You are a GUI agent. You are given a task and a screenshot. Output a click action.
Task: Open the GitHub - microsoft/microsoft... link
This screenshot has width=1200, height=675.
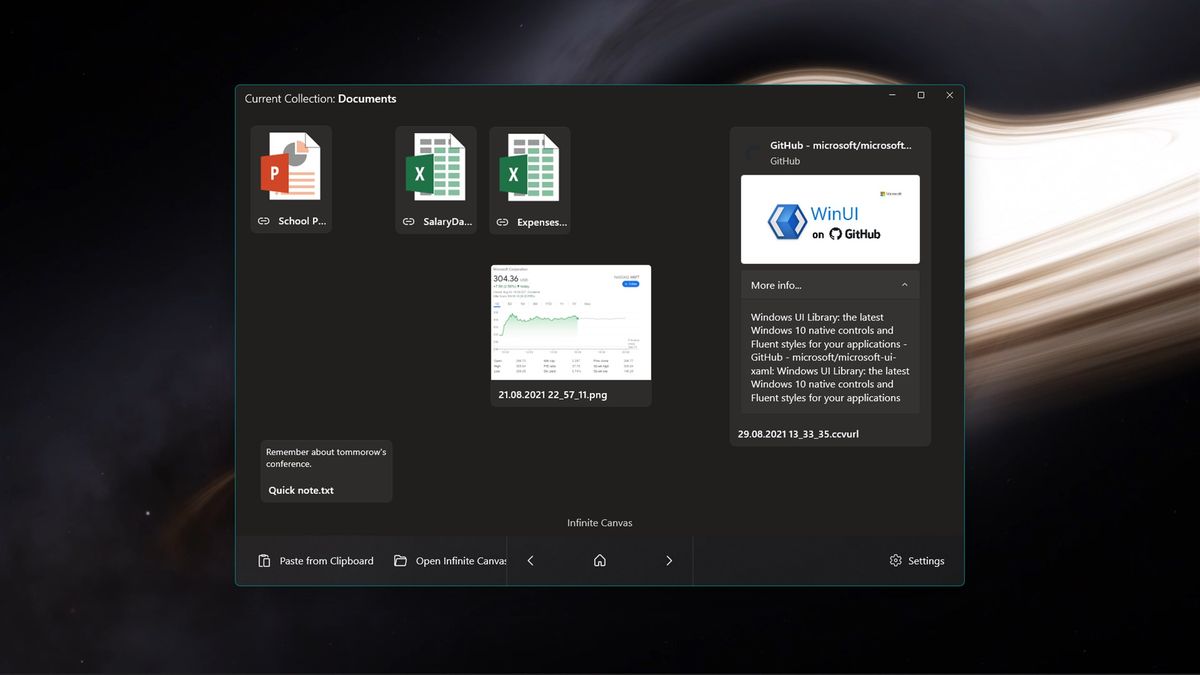(x=840, y=145)
